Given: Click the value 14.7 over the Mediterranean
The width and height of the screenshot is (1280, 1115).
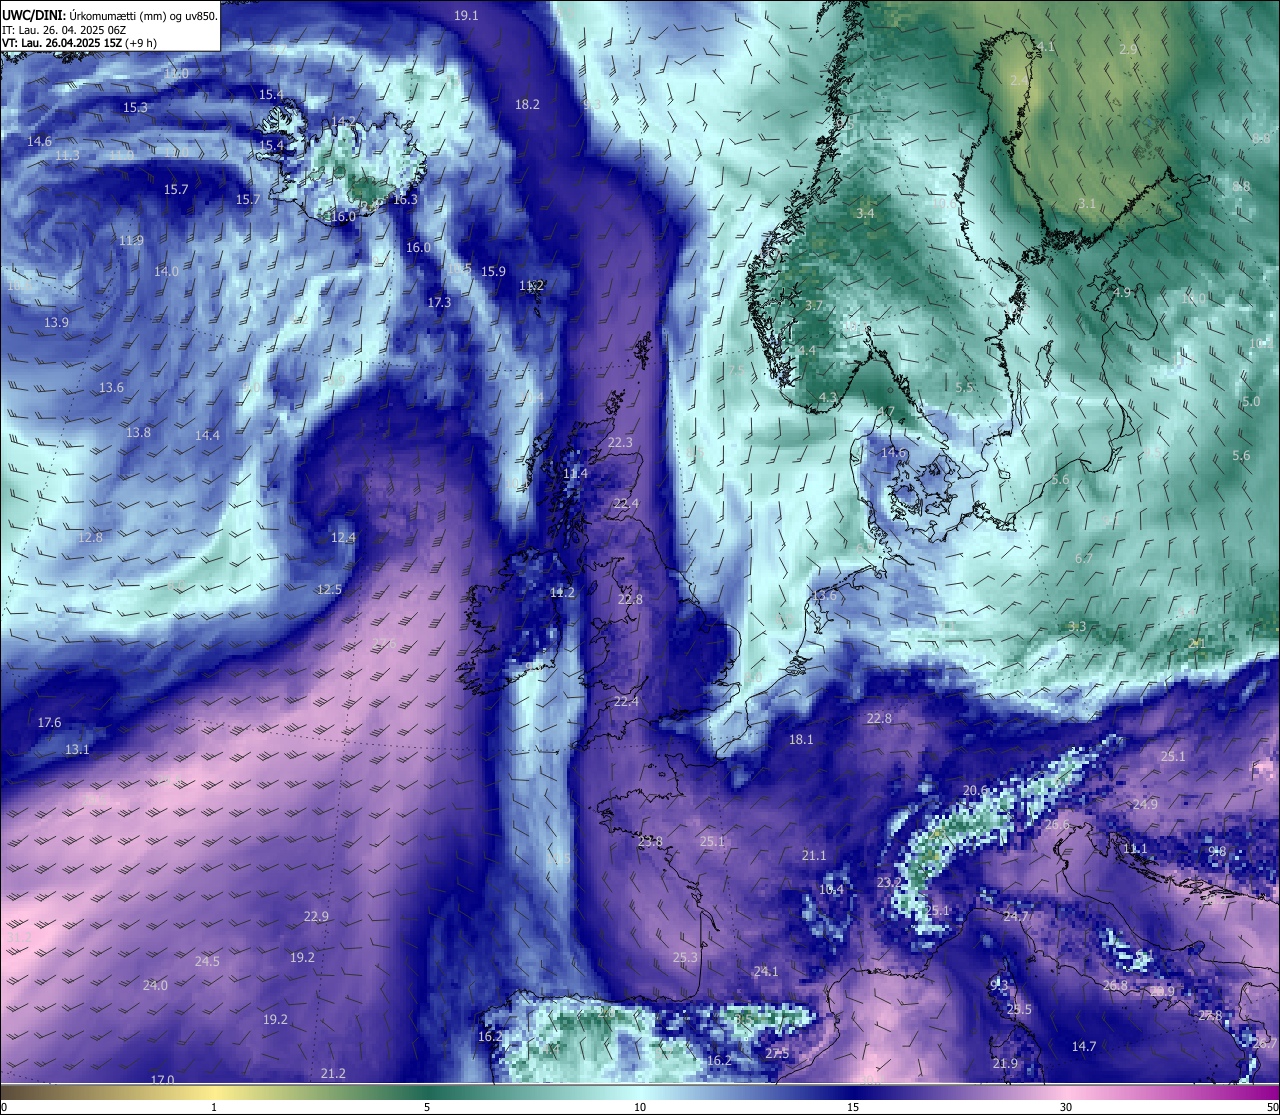Looking at the screenshot, I should pyautogui.click(x=1084, y=1047).
